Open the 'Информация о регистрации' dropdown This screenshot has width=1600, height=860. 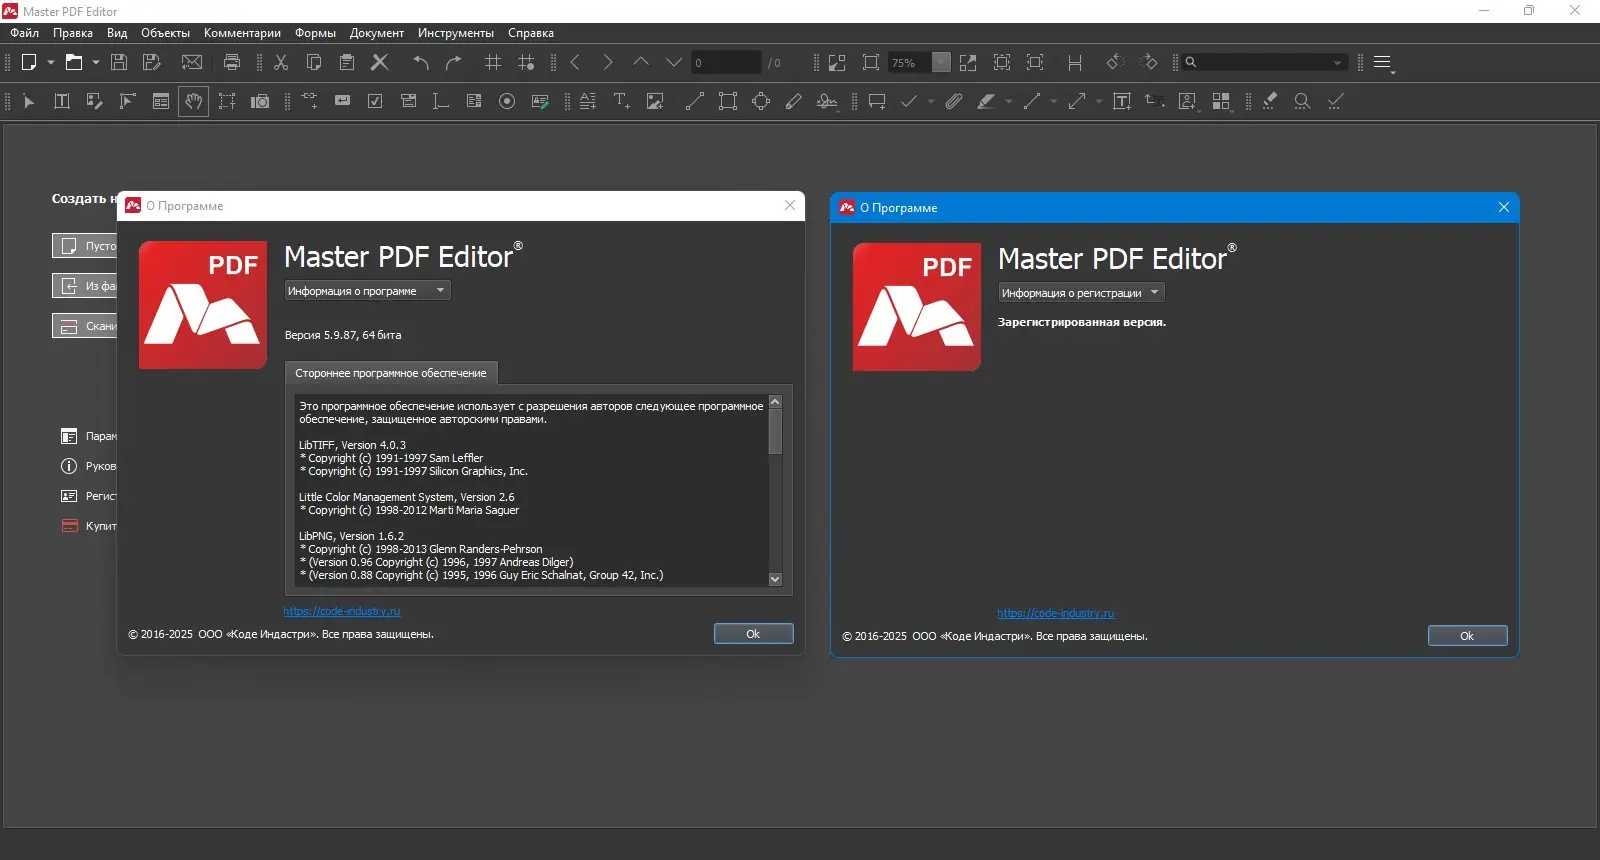(x=1081, y=293)
